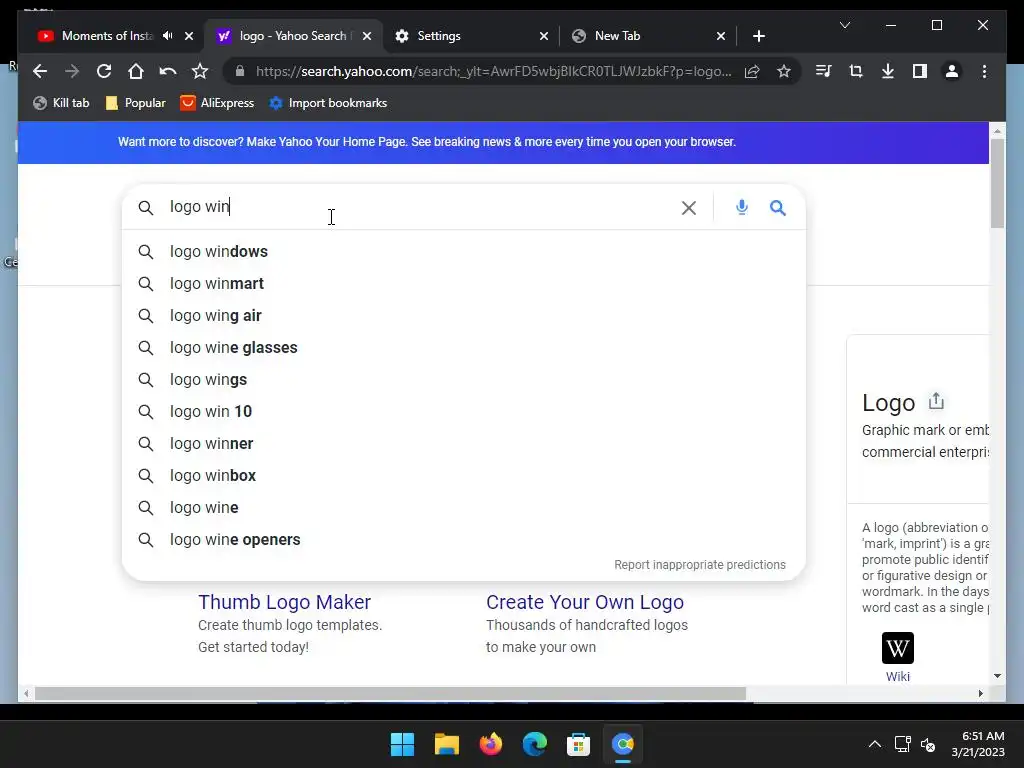
Task: Open the Create Your Own Logo link
Action: (x=584, y=601)
